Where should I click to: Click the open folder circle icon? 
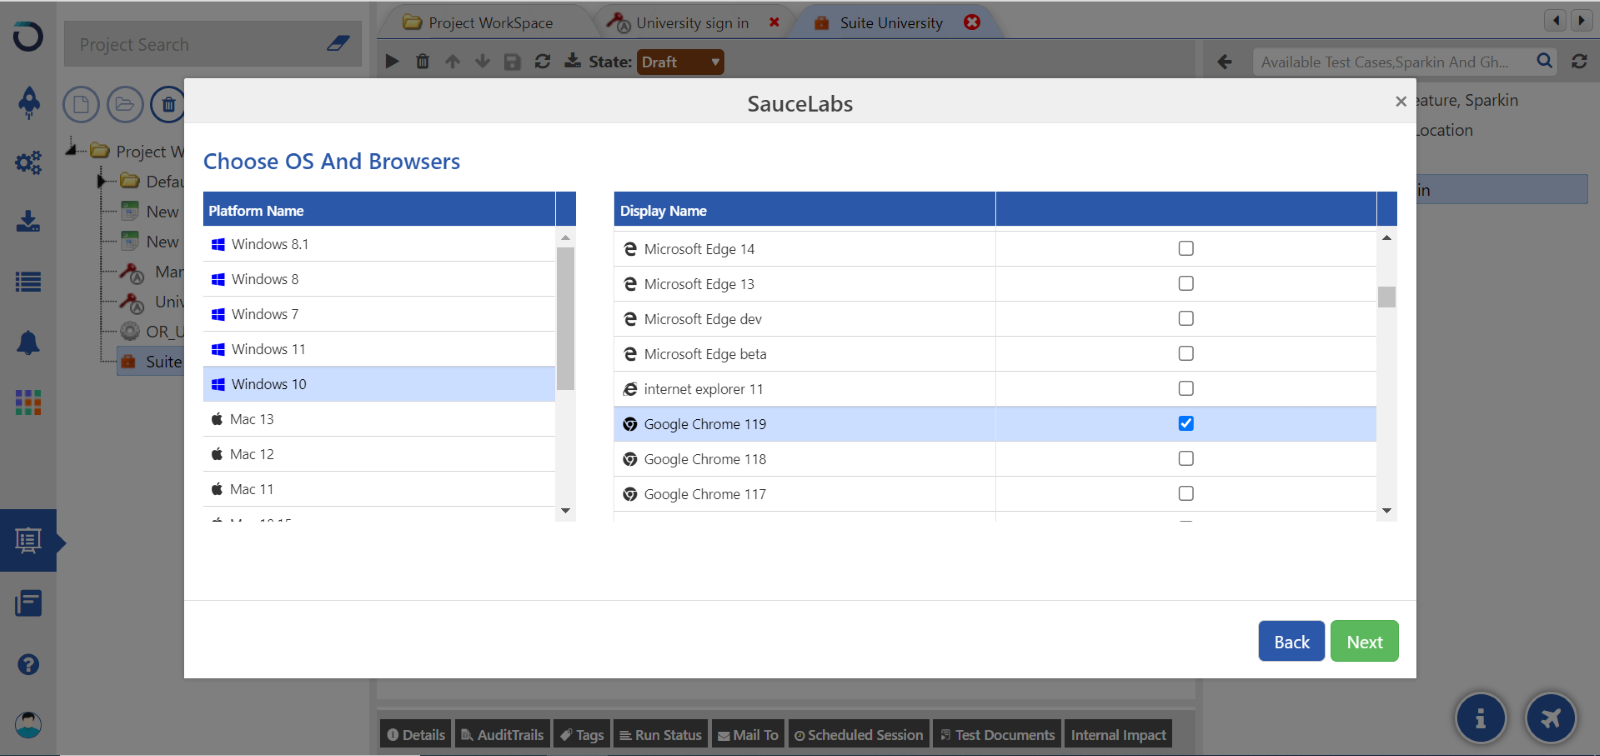124,104
